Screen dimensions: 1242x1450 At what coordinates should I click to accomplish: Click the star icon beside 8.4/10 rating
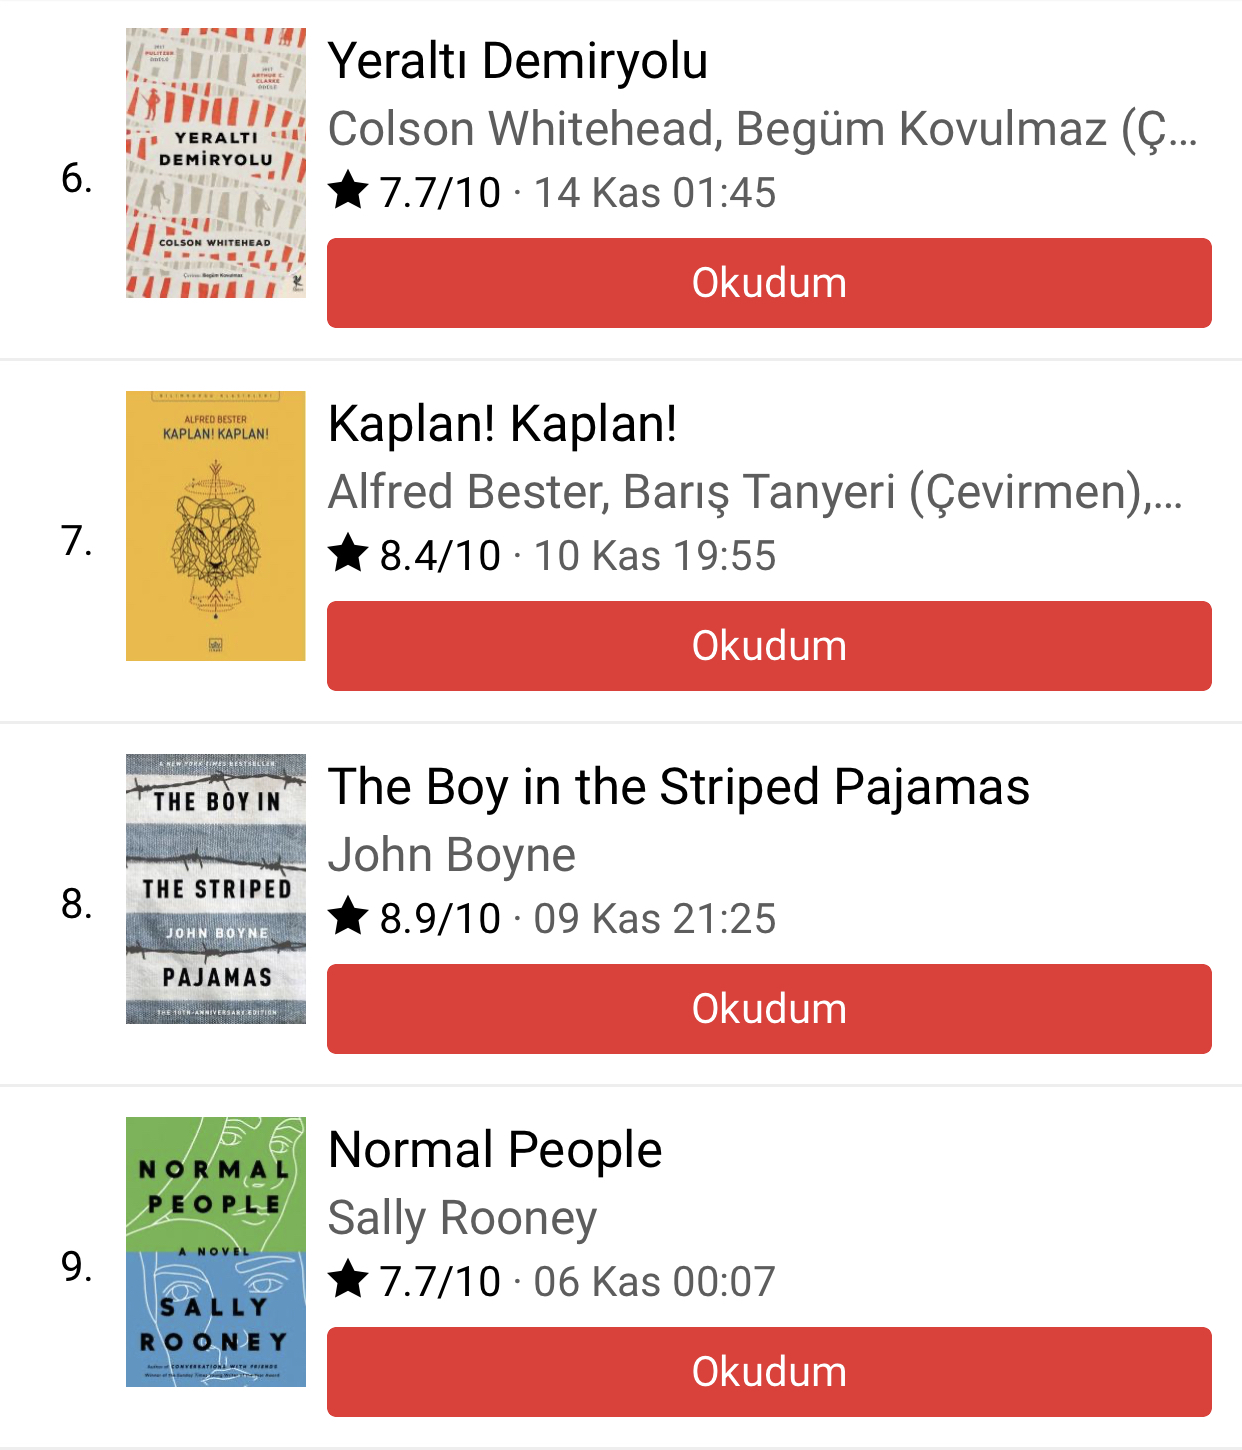point(348,553)
